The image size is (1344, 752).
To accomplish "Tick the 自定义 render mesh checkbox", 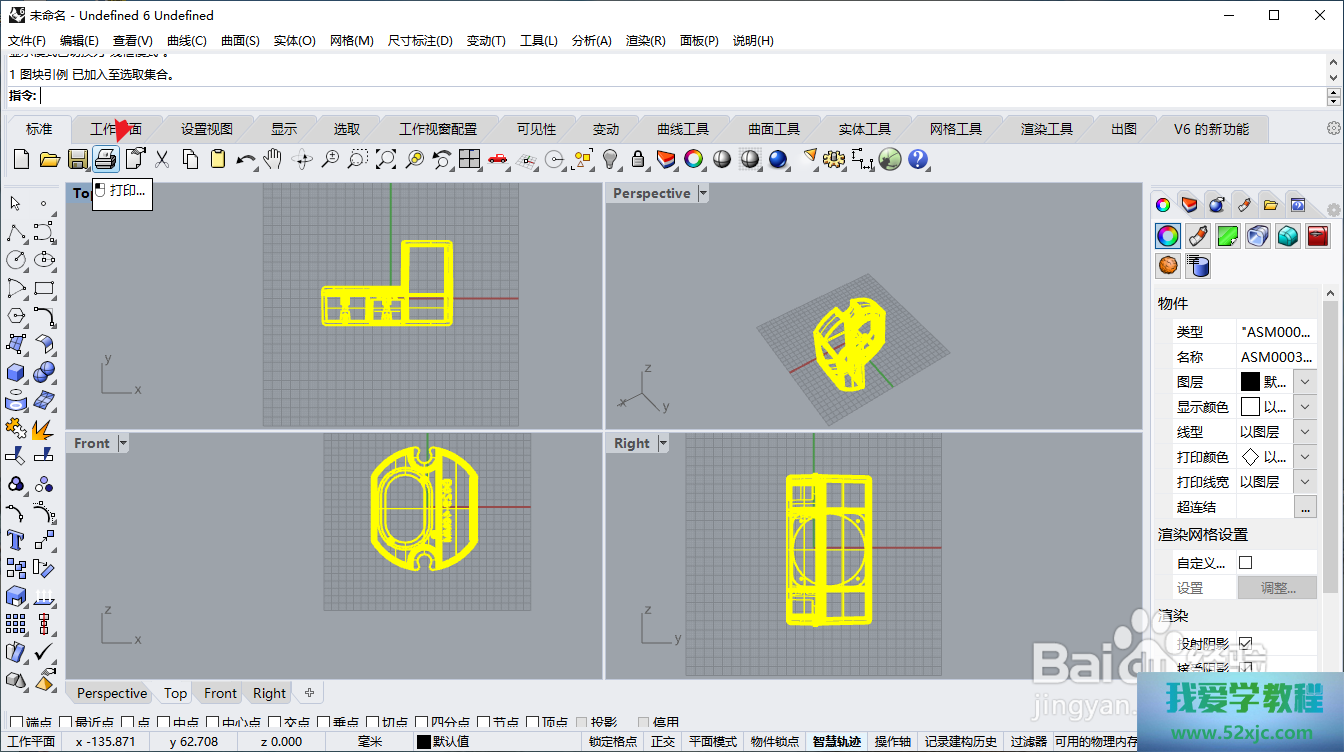I will pos(1245,563).
